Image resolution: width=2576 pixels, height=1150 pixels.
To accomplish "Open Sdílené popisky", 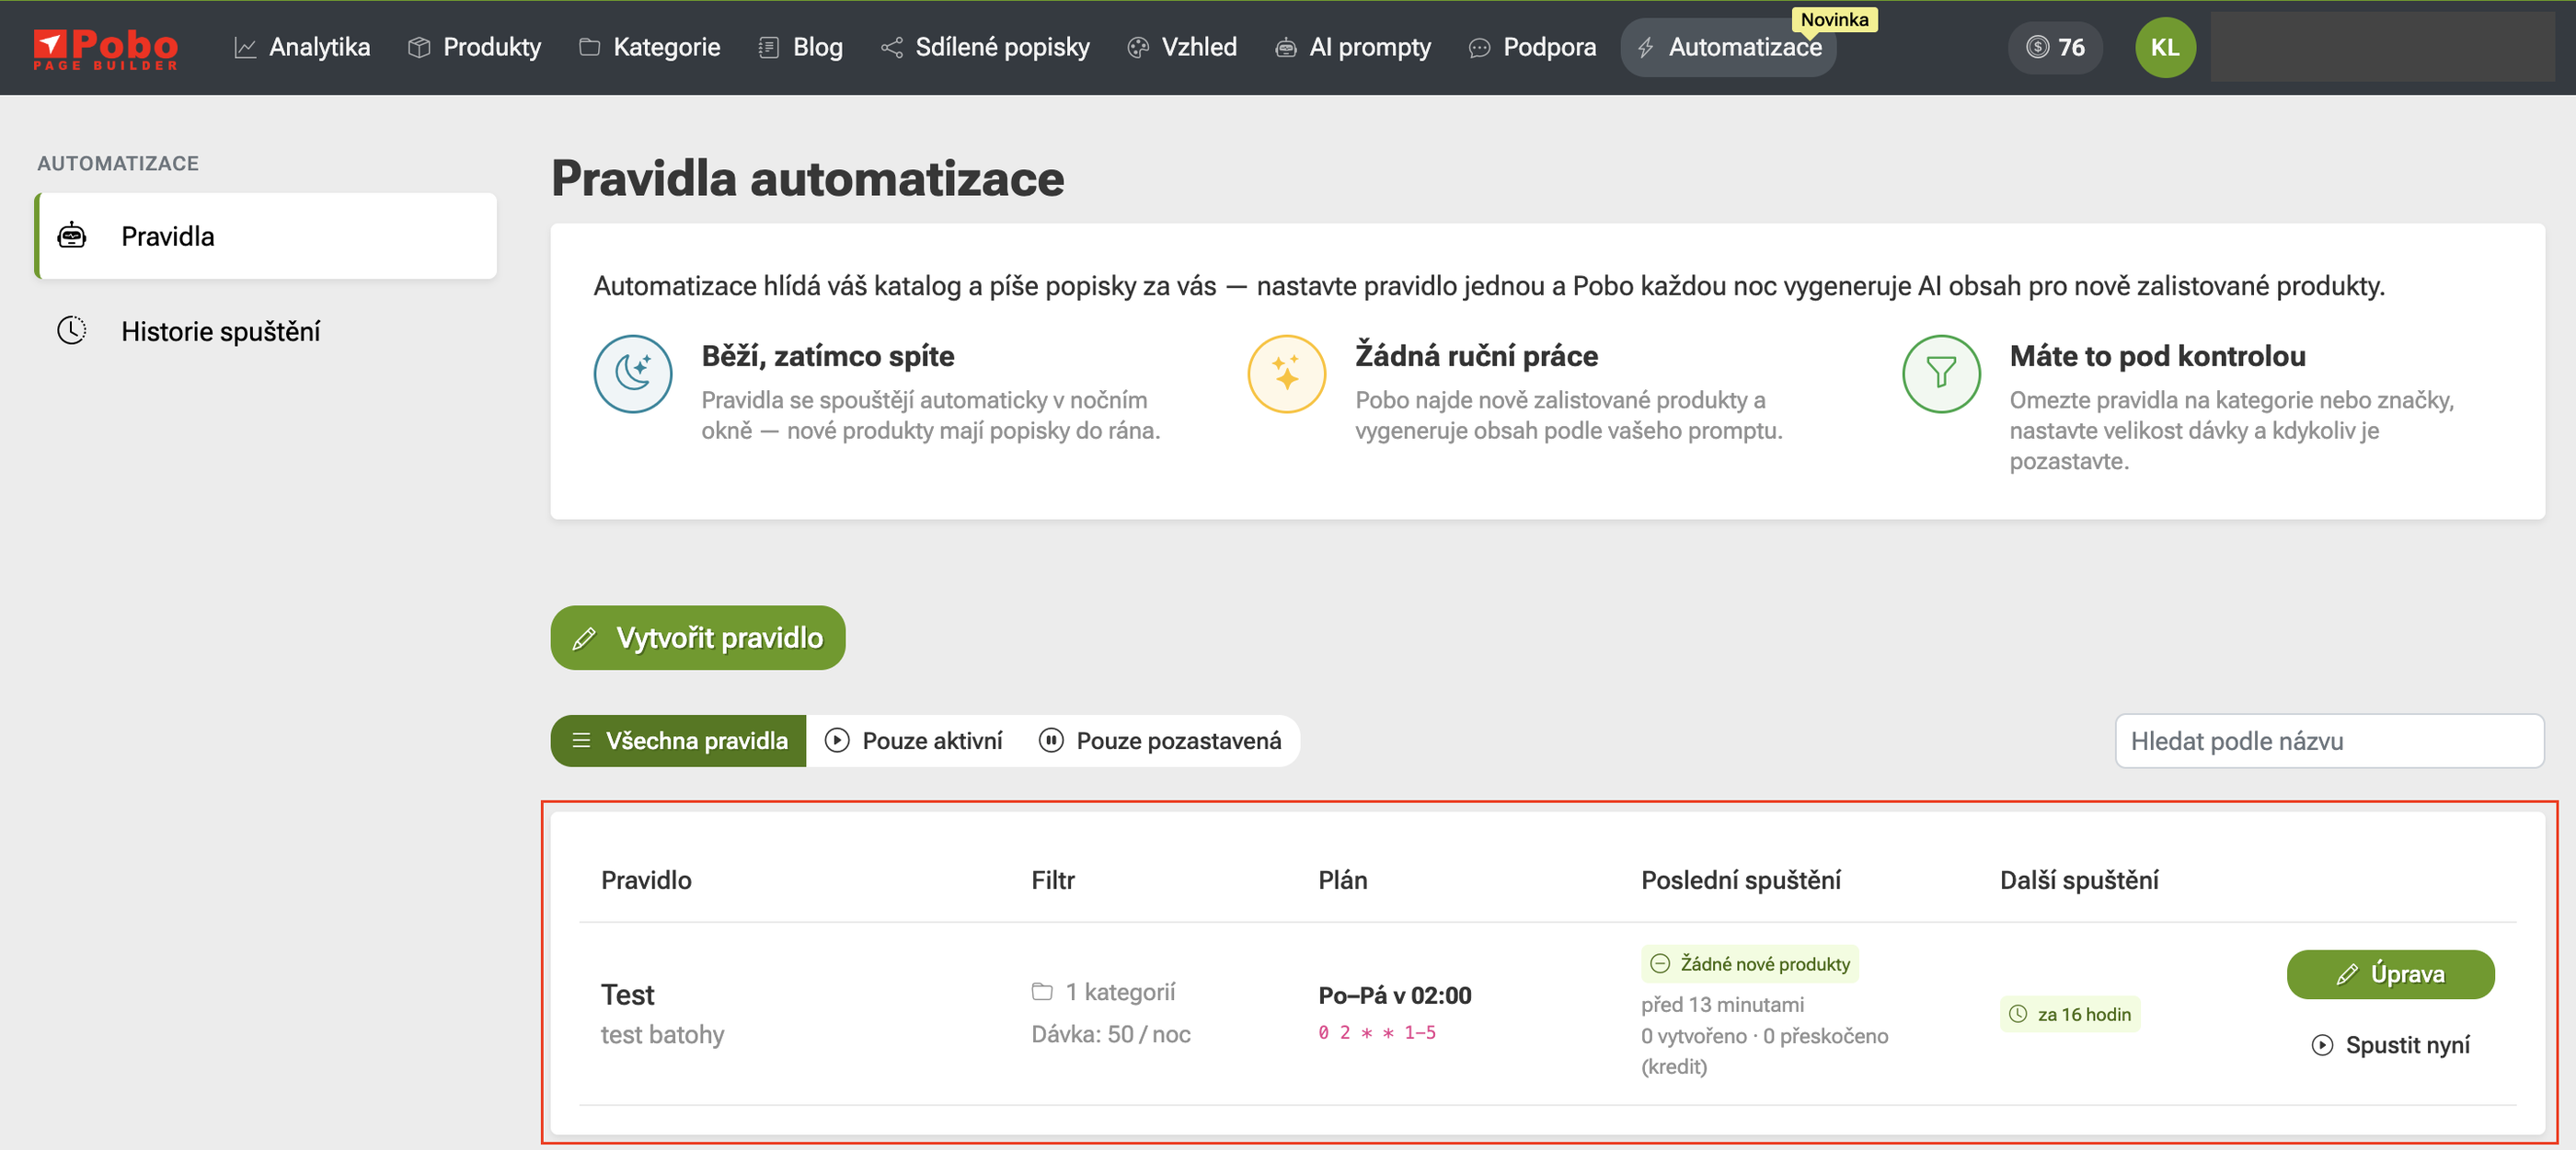I will coord(985,47).
